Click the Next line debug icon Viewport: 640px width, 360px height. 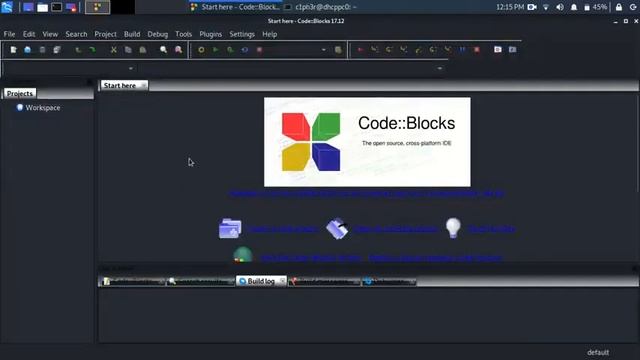point(389,50)
